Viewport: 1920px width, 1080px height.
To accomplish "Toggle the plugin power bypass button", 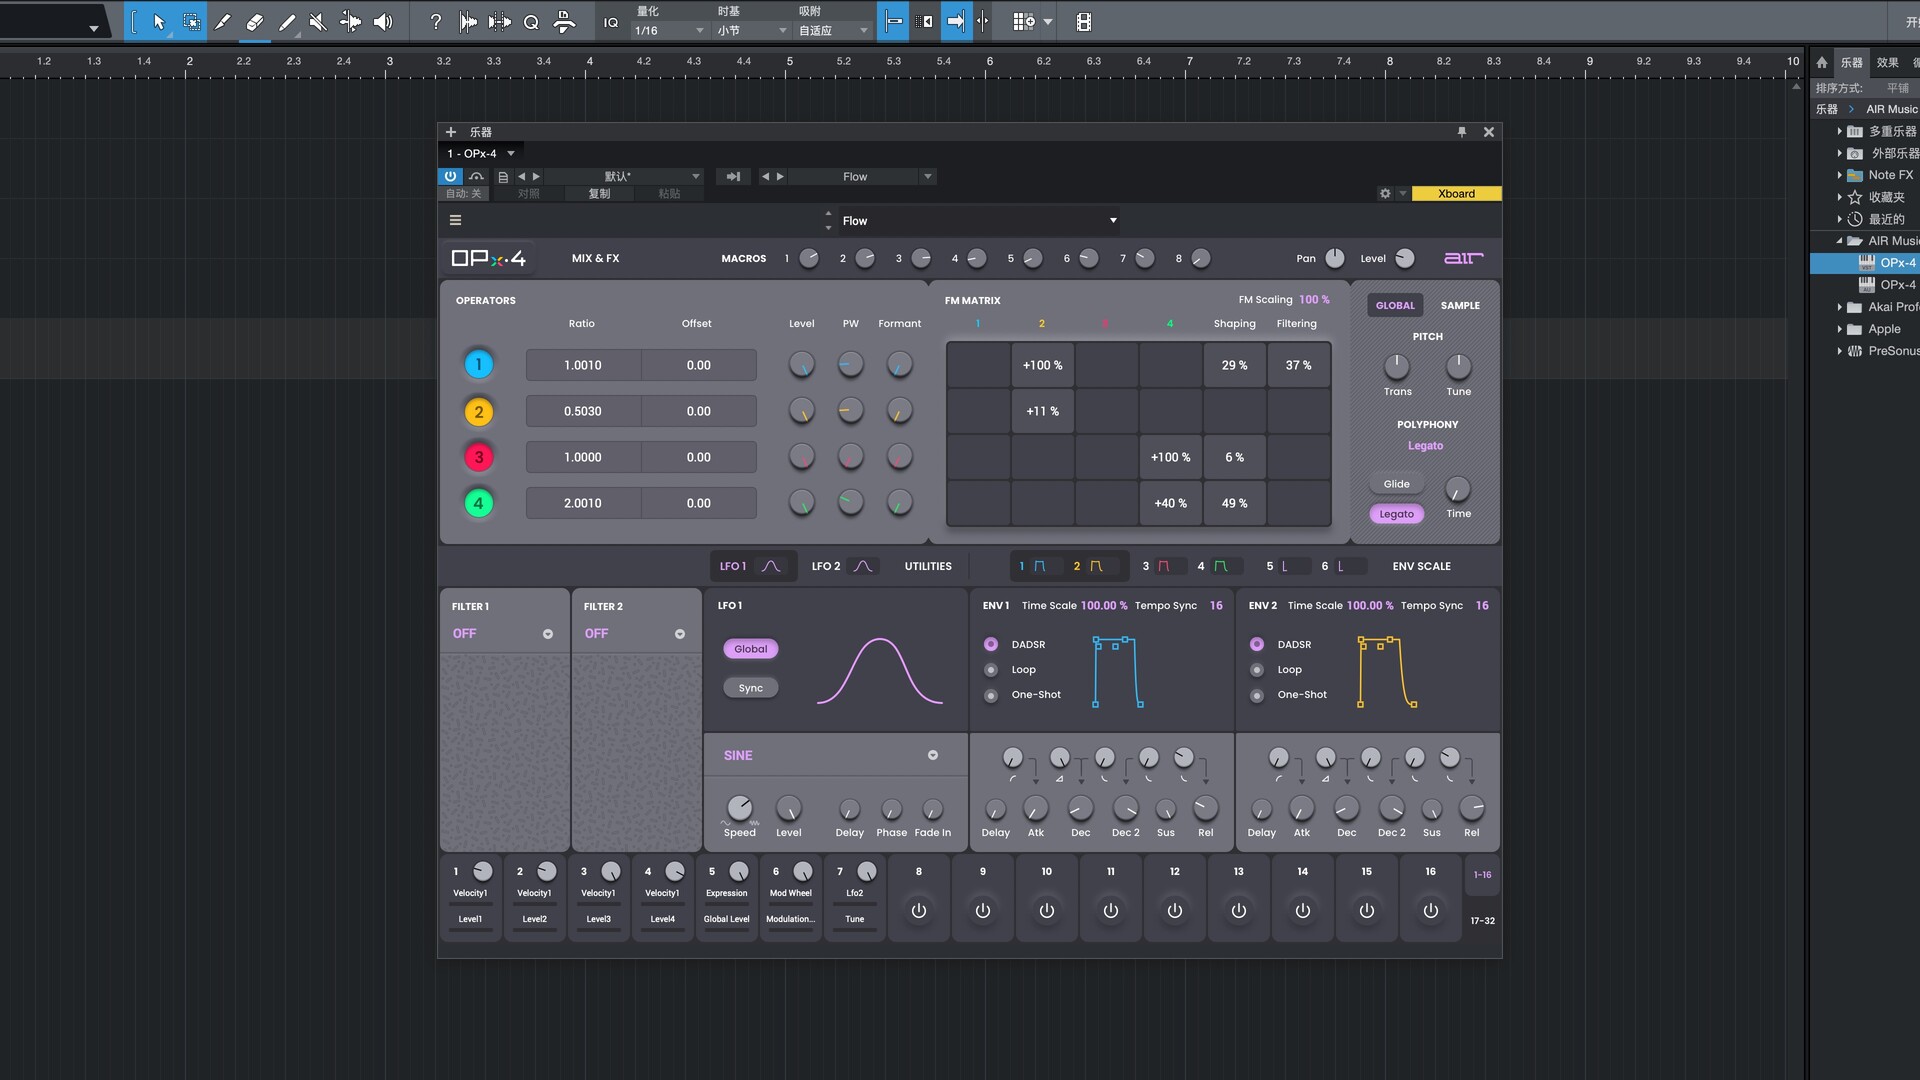I will (x=450, y=176).
